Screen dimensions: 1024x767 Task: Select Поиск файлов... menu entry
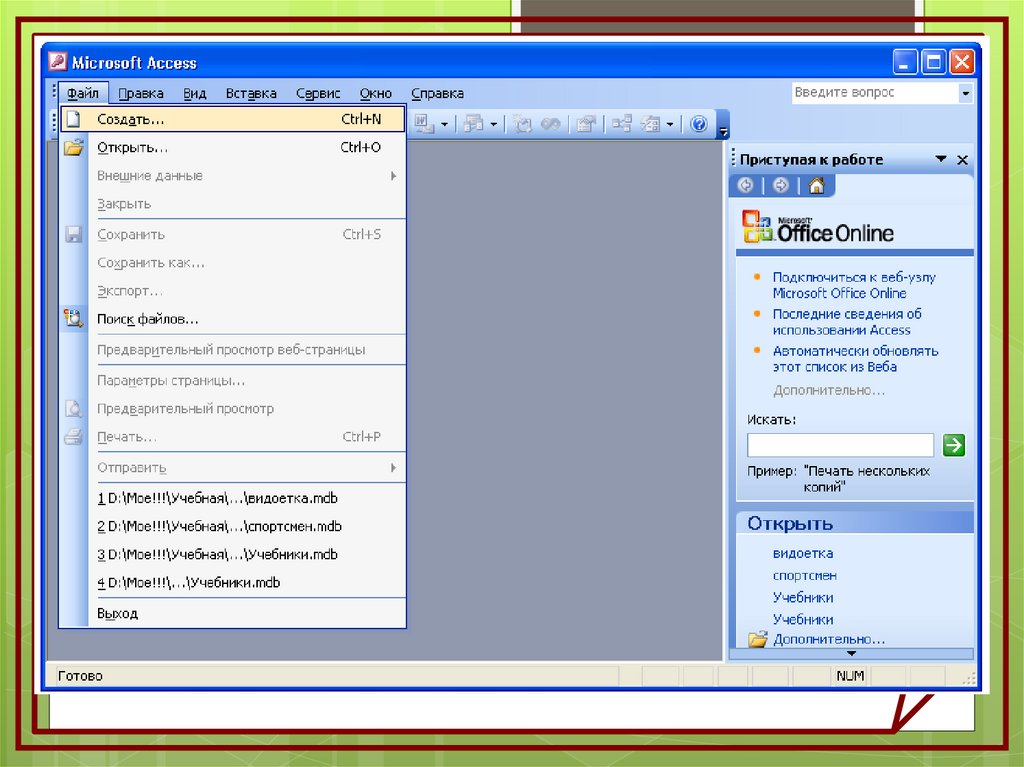pos(232,319)
